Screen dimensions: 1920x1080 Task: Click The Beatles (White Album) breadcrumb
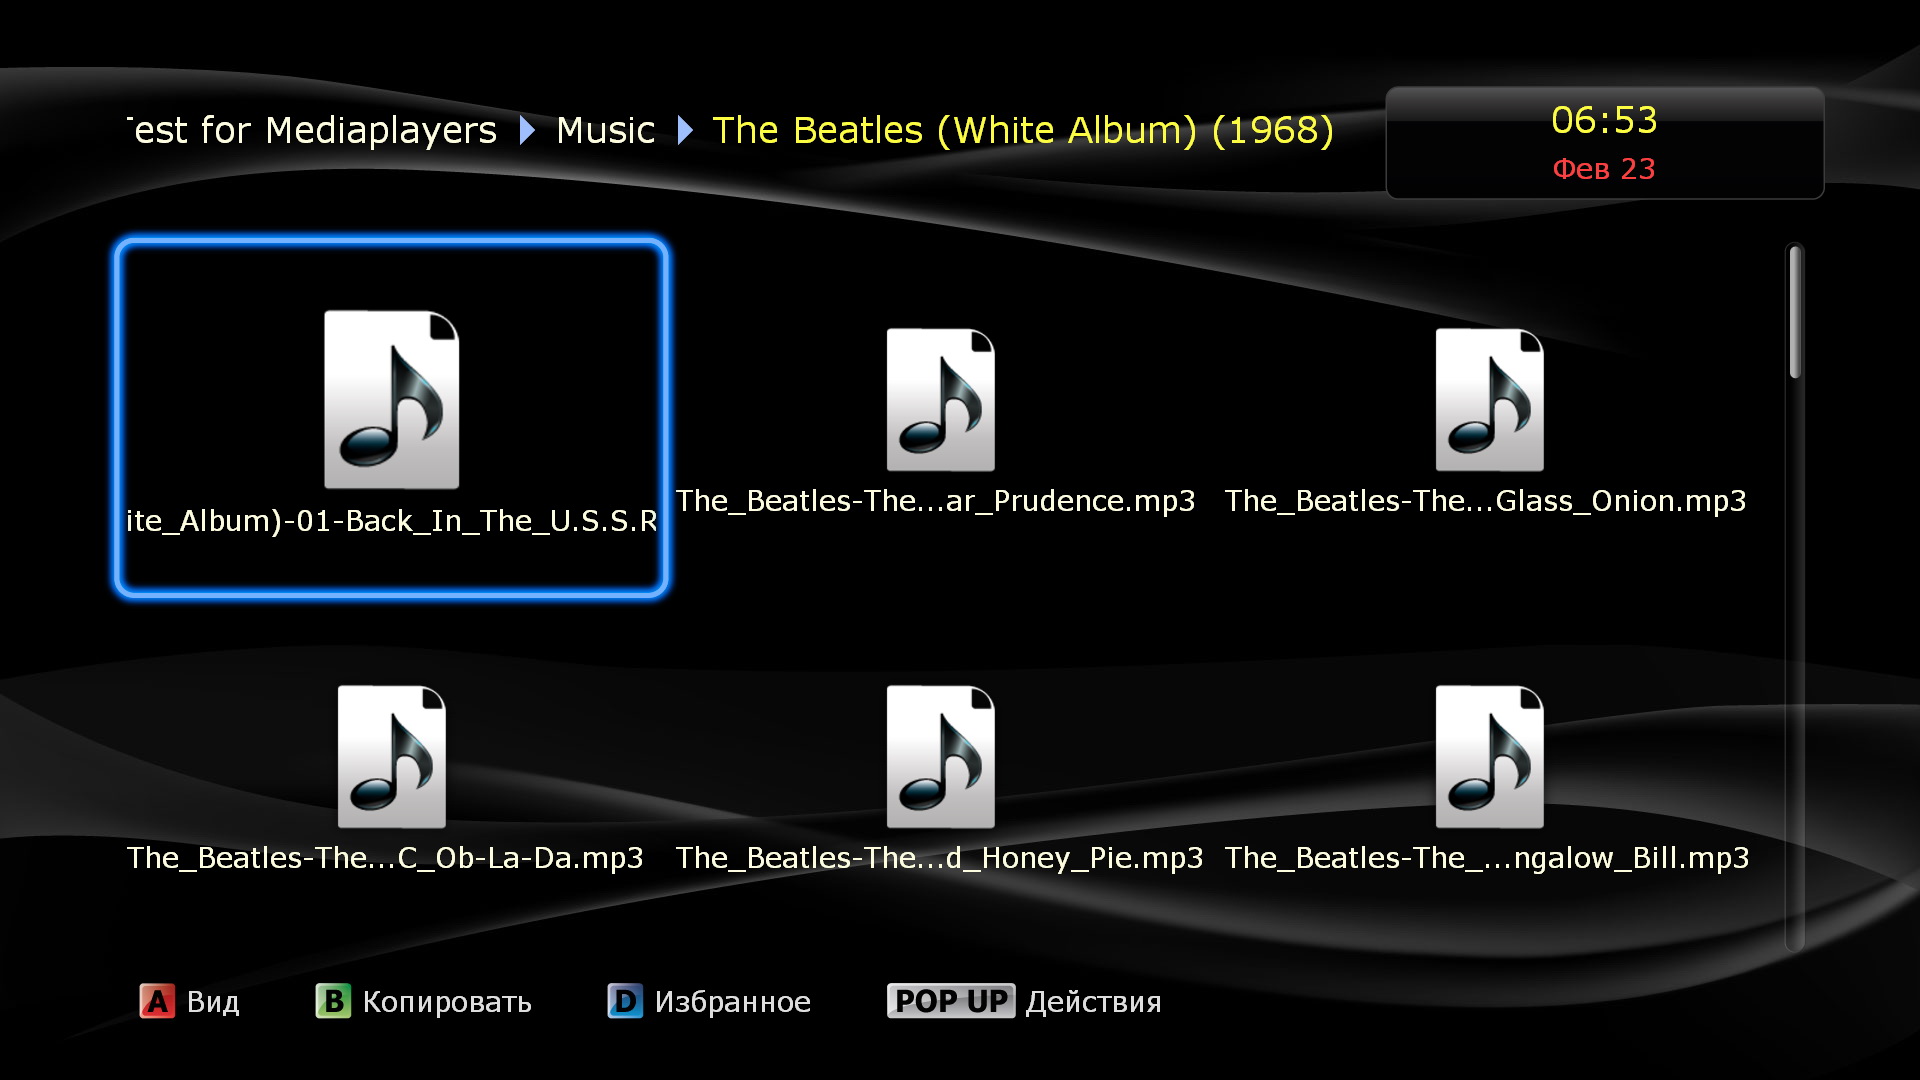coord(1022,131)
